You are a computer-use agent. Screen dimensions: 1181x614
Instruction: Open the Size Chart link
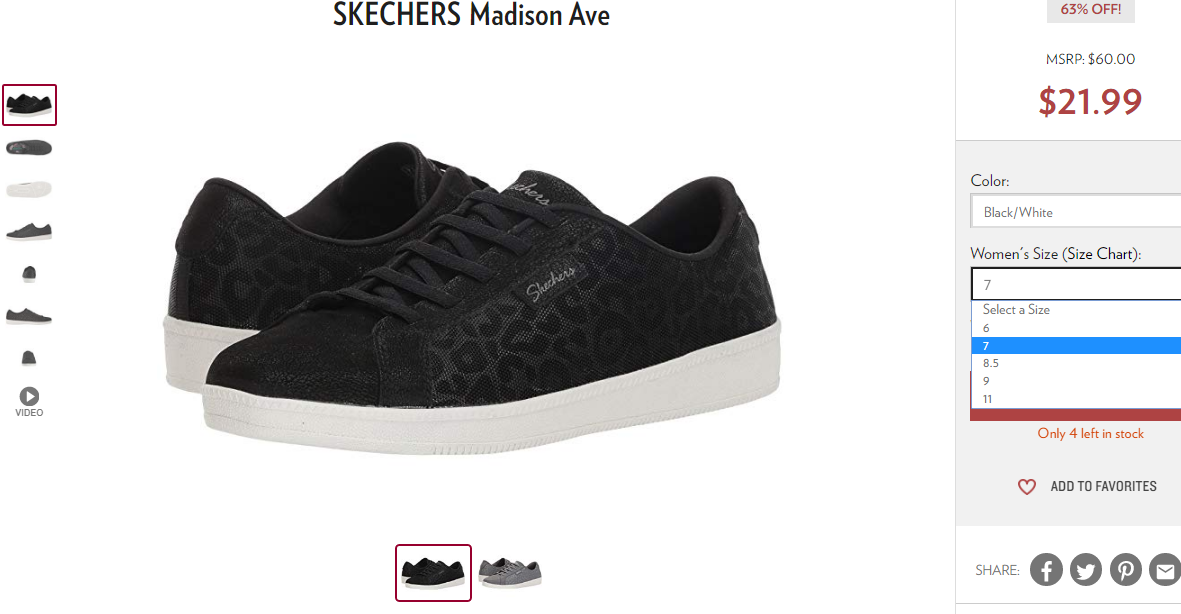pyautogui.click(x=1097, y=254)
